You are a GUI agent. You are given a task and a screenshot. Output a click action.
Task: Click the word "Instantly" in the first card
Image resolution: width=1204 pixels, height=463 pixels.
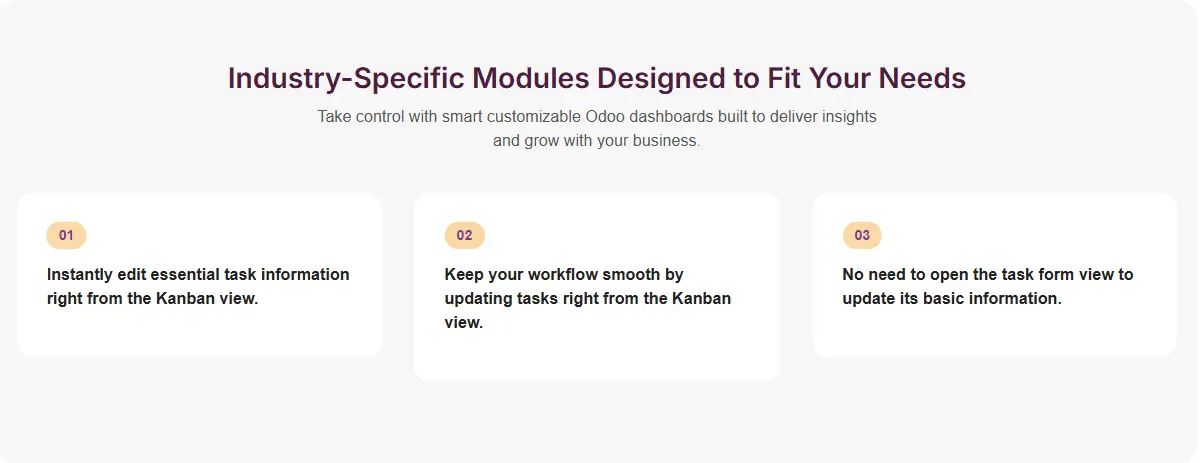(81, 274)
